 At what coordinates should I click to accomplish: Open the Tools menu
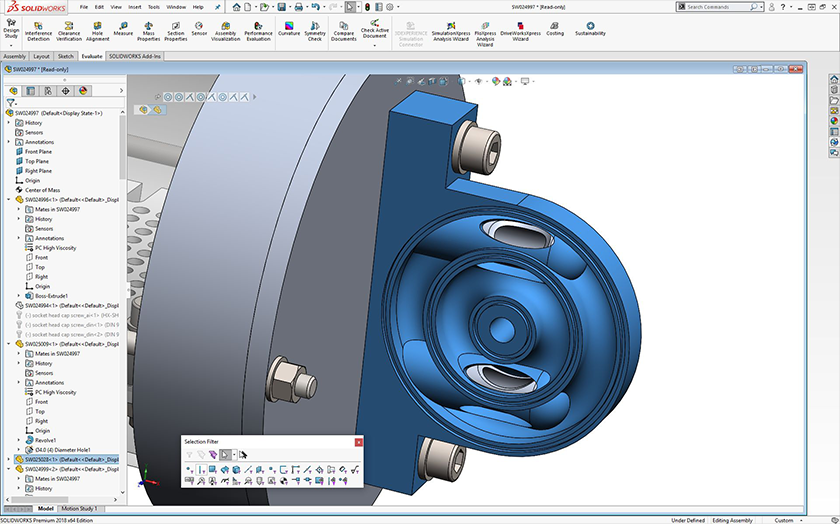[x=154, y=7]
